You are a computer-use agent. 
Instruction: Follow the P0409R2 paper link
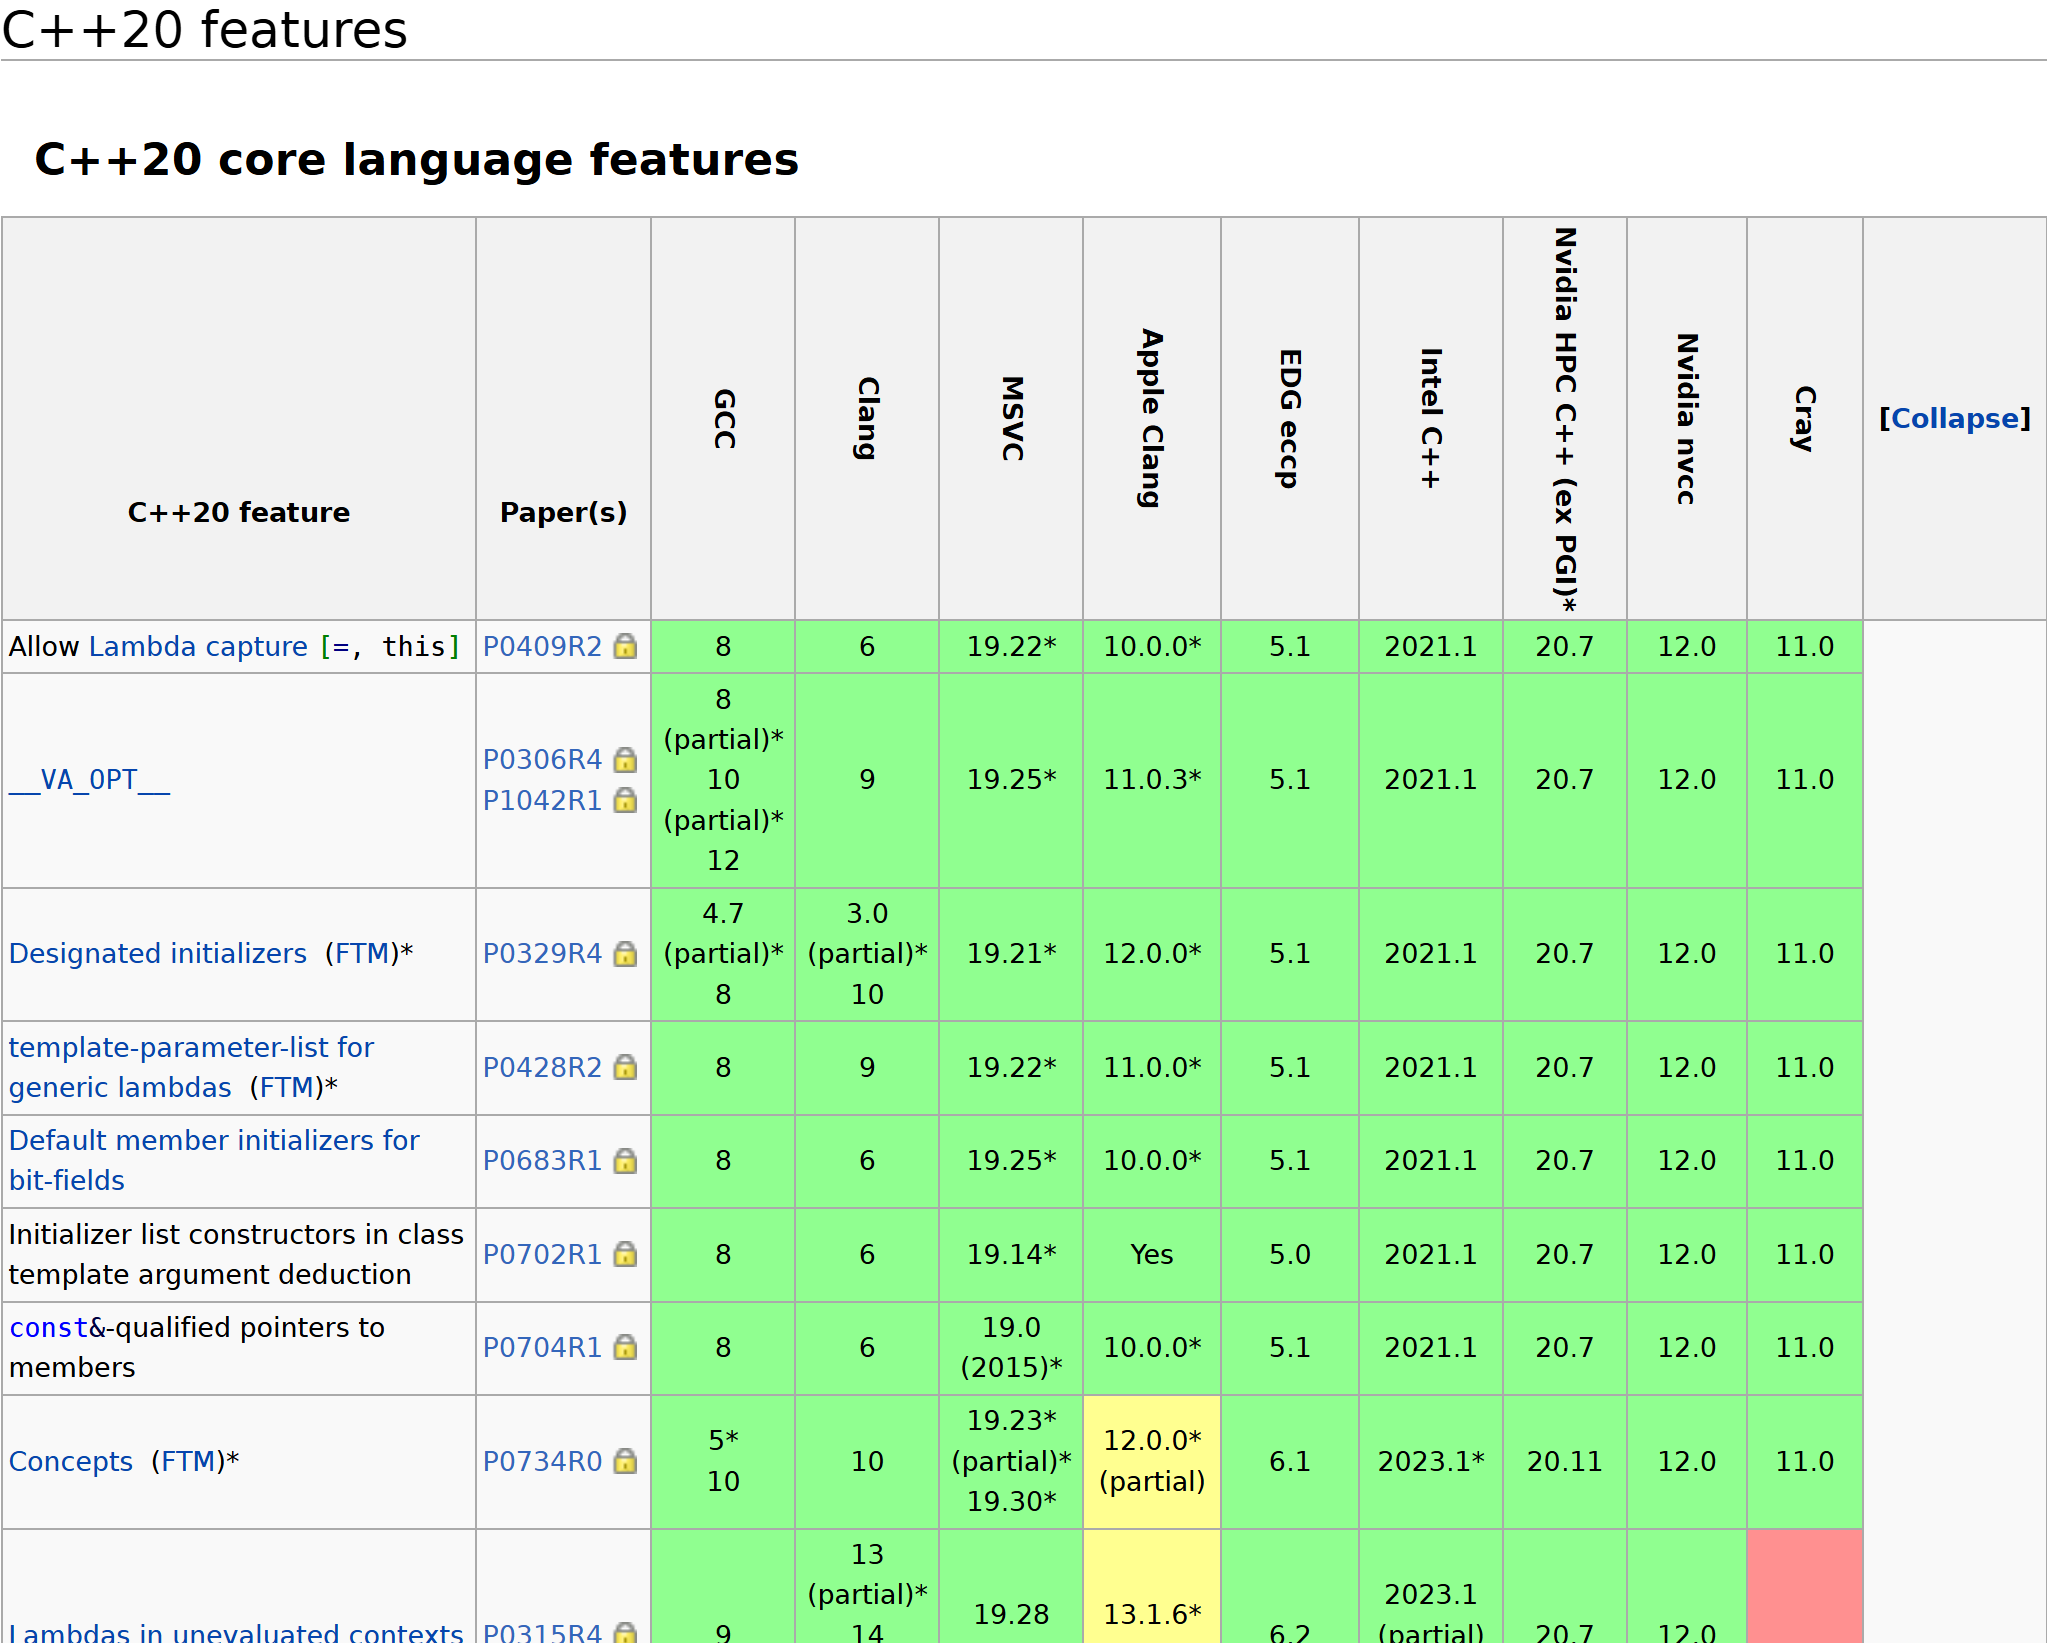(543, 647)
